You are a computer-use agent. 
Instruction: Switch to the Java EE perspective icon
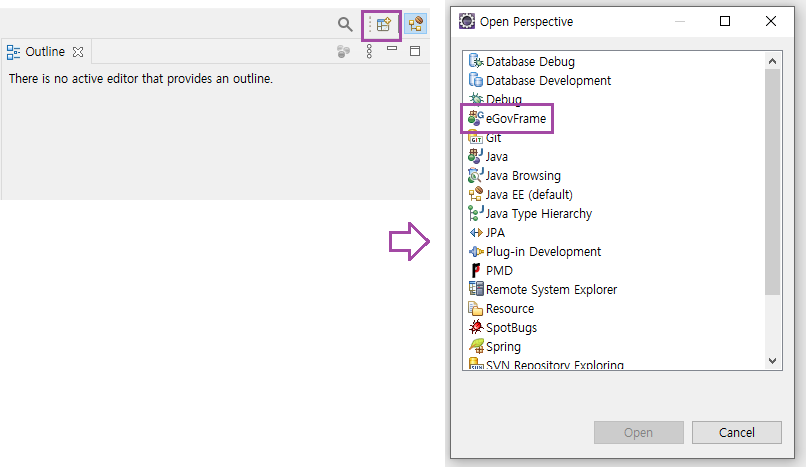coord(415,24)
